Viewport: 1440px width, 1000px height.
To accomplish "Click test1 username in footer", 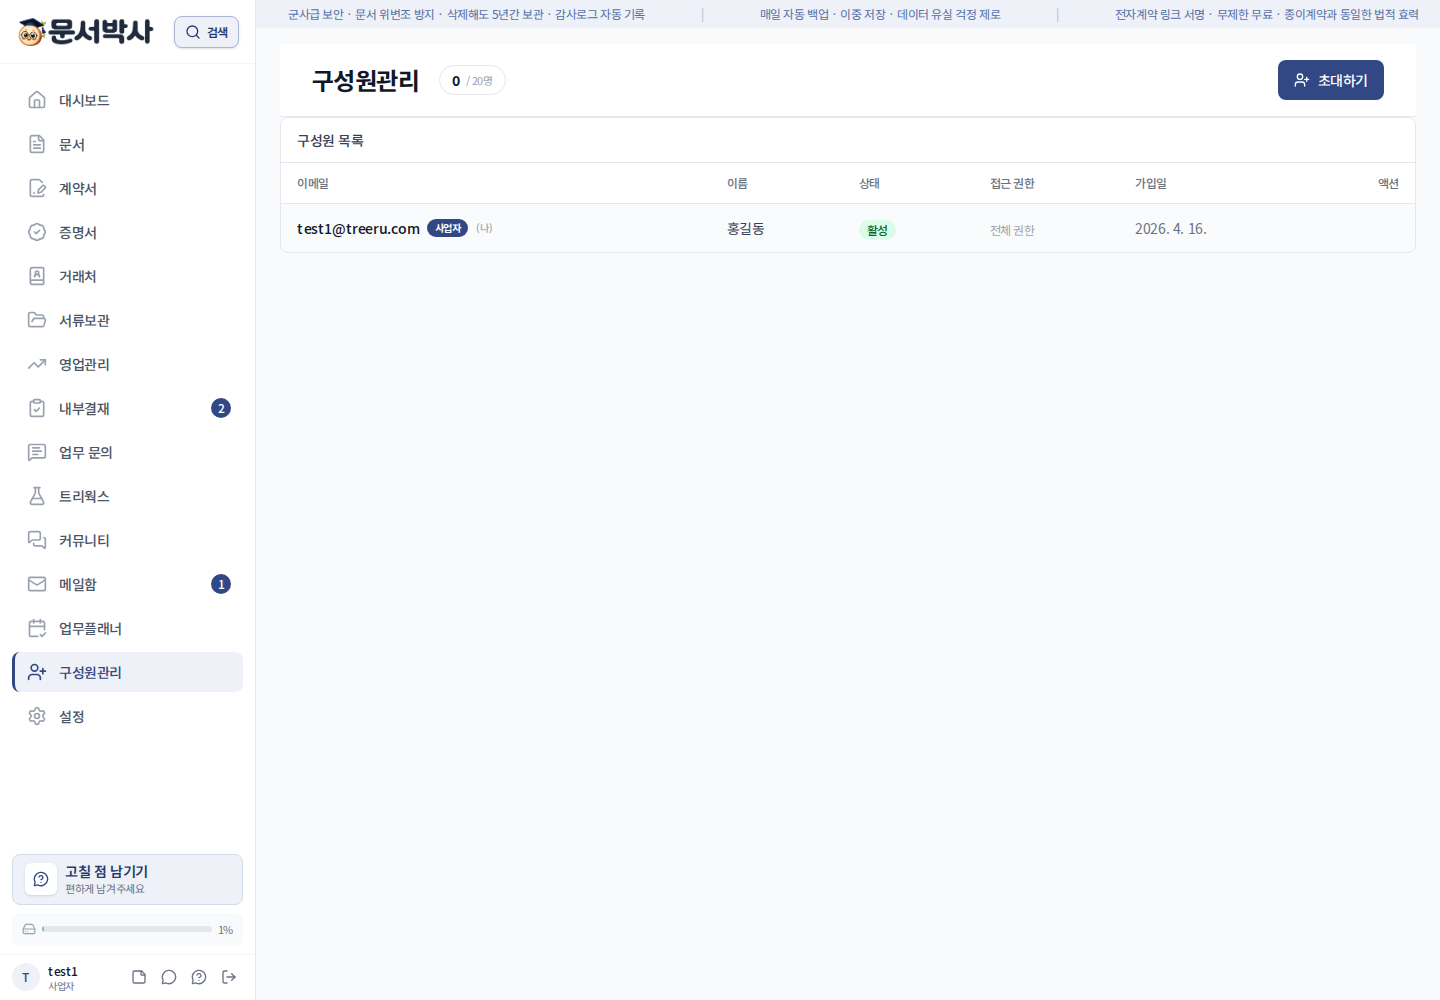I will [62, 971].
